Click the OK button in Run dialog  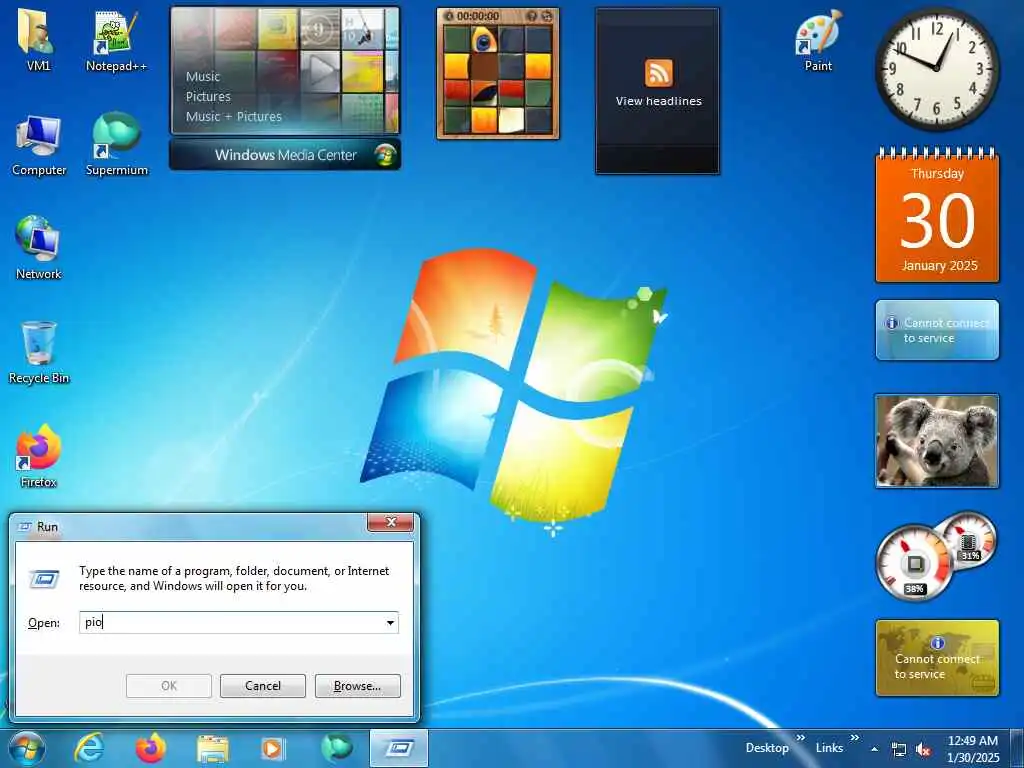click(x=168, y=686)
